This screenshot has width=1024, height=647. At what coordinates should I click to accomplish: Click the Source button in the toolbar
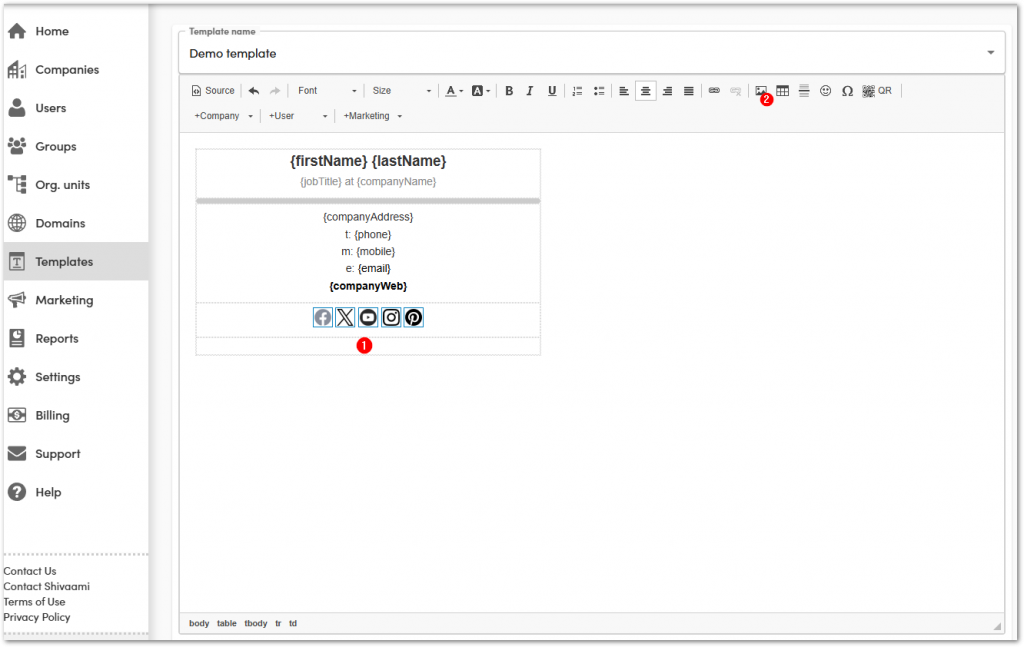tap(212, 90)
